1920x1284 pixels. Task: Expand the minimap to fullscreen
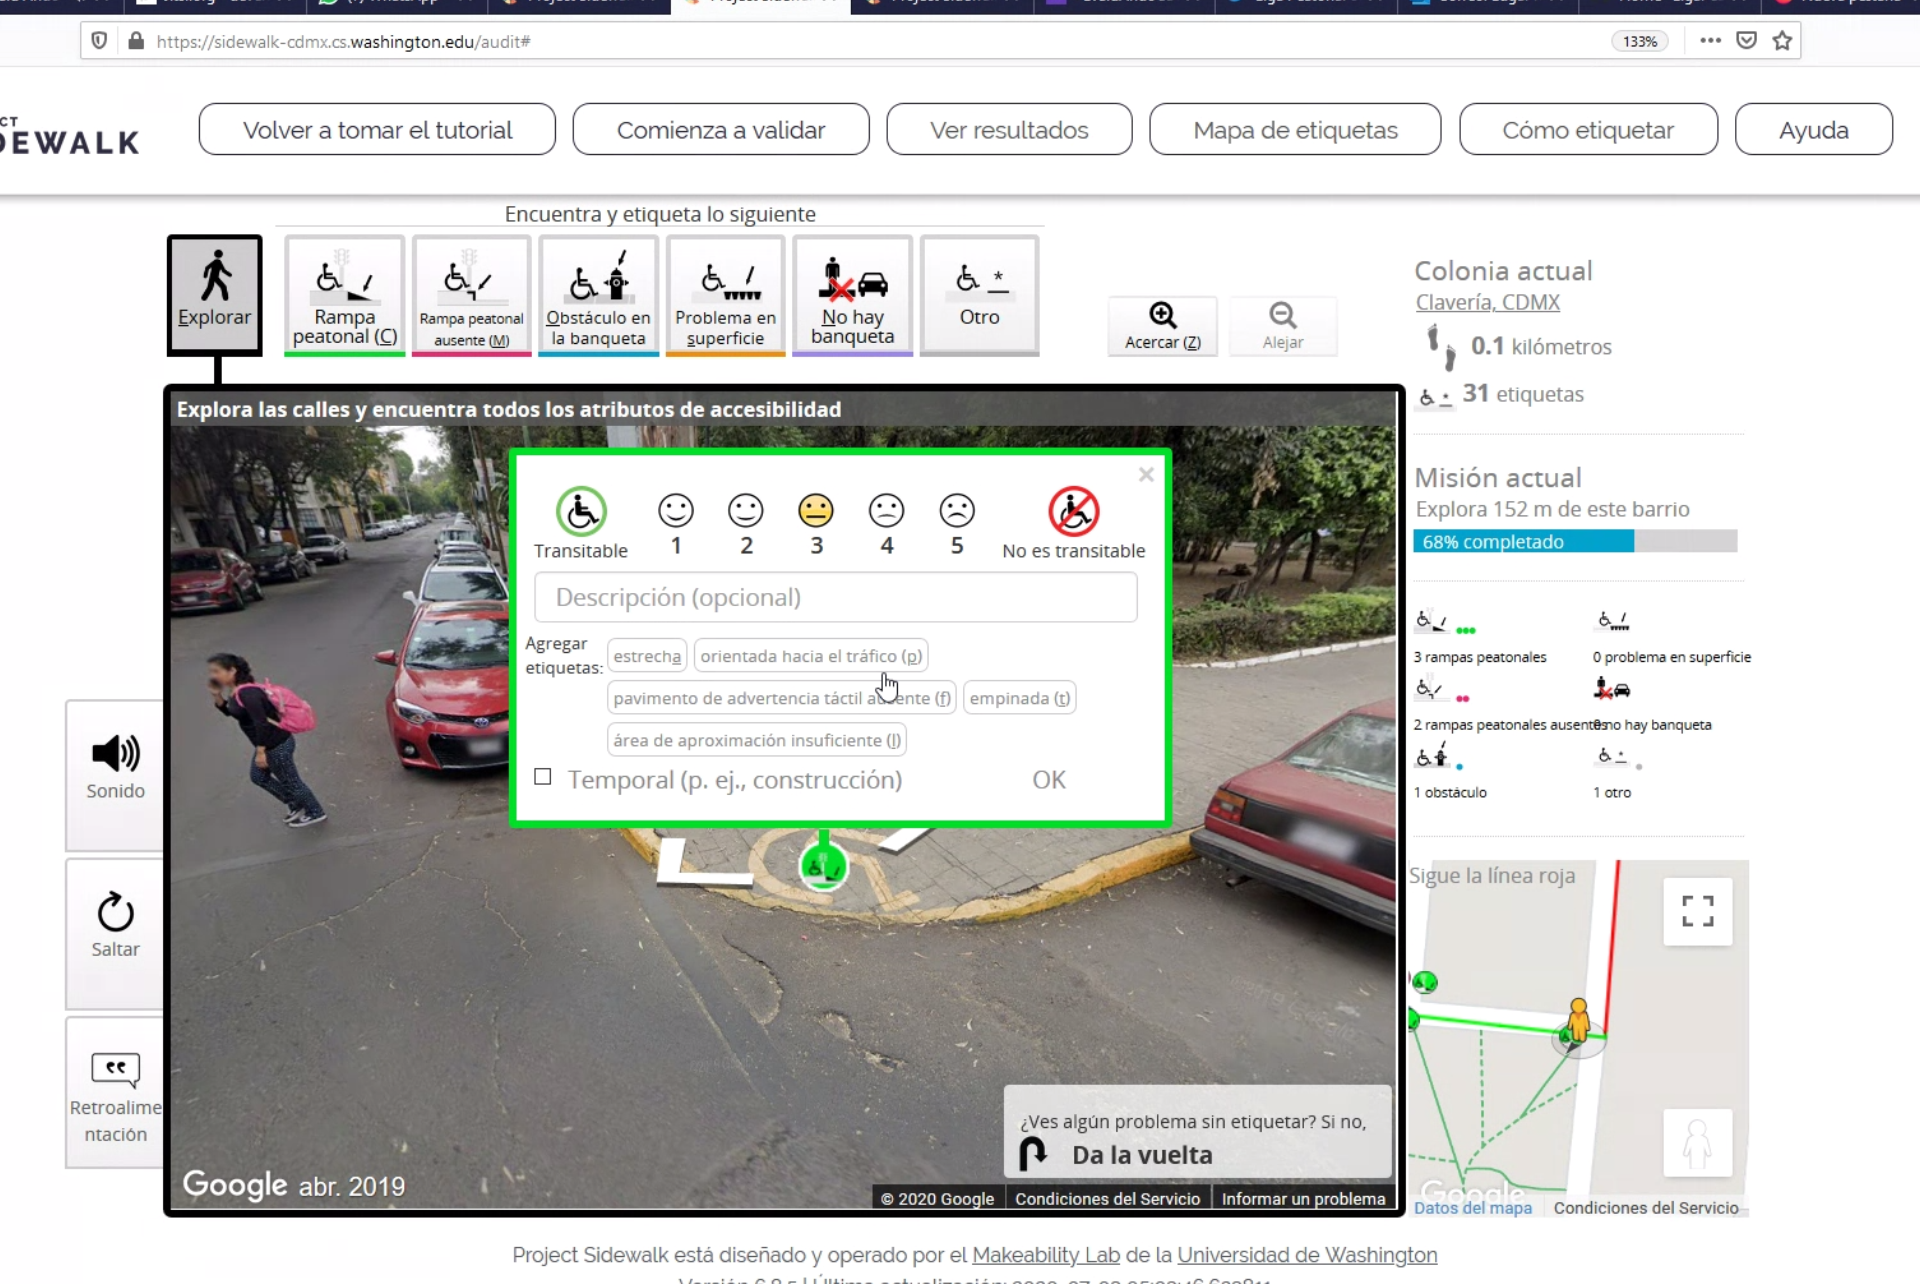pyautogui.click(x=1697, y=911)
